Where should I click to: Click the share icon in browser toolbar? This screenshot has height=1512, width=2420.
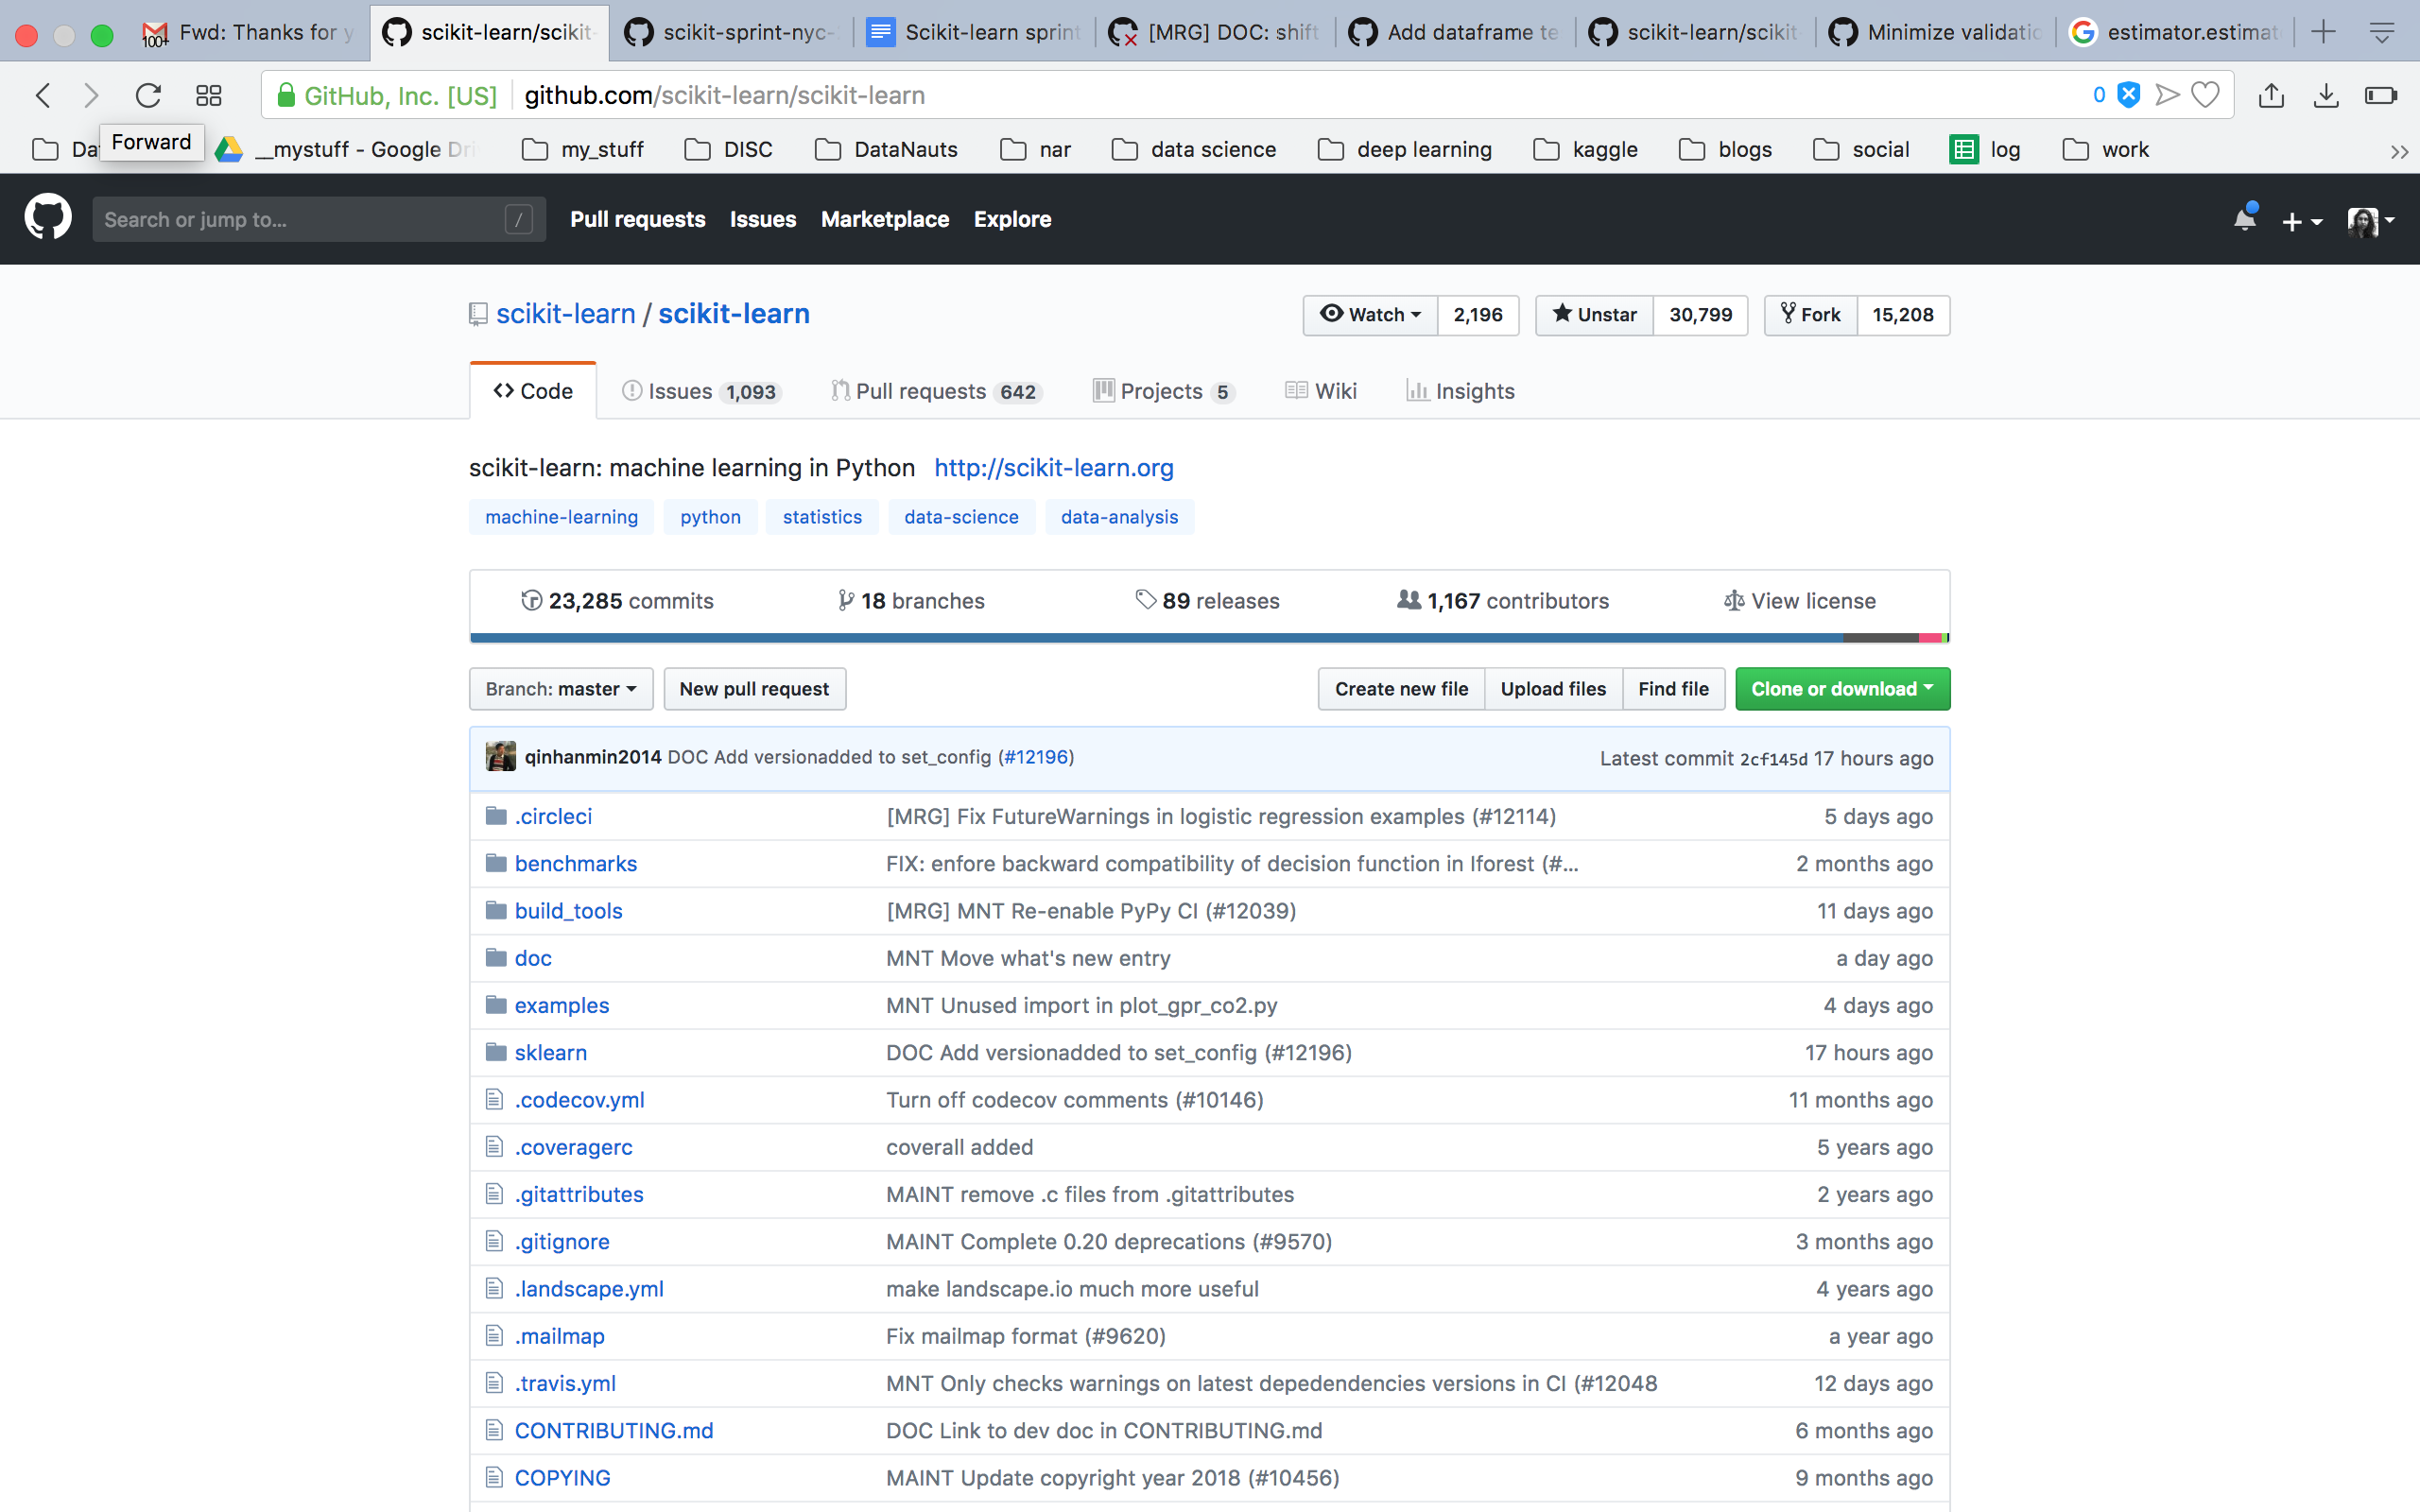(2271, 95)
